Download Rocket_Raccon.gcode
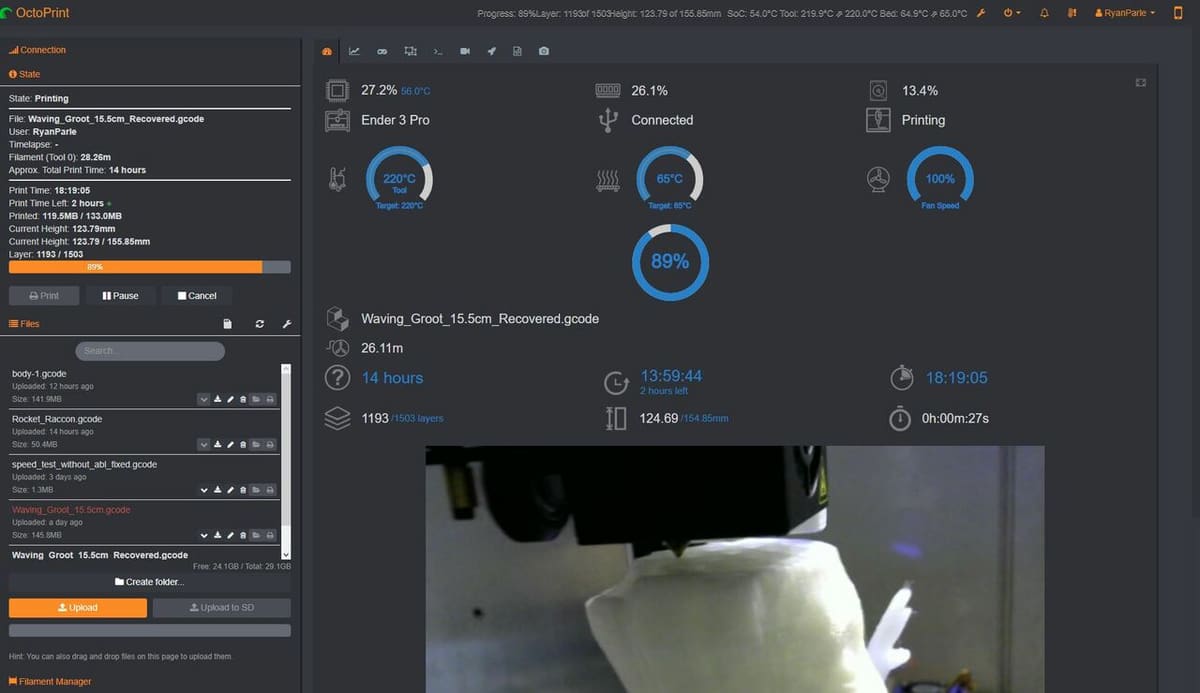 [217, 444]
